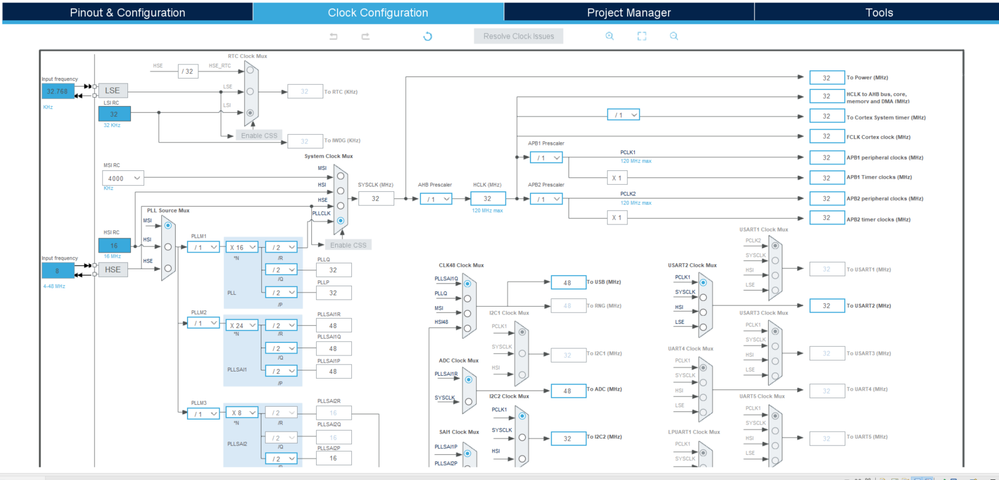
Task: Click the APB2 timer clocks value
Action: pos(827,217)
